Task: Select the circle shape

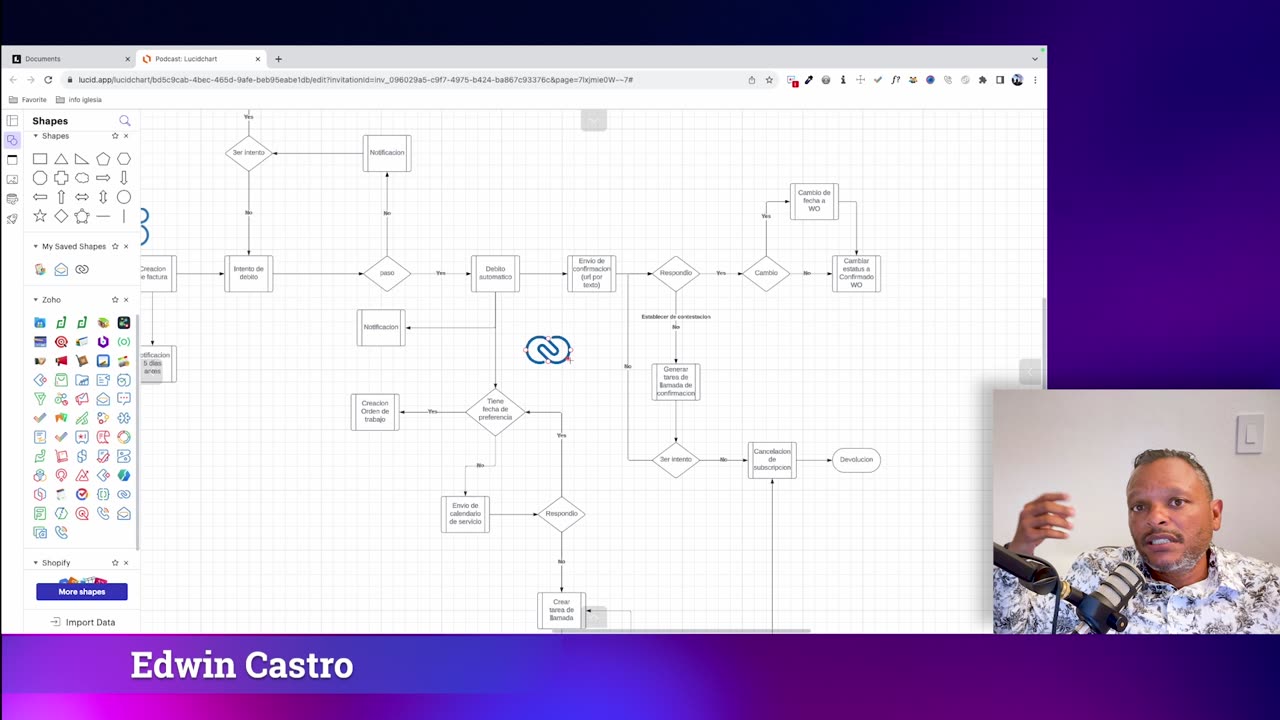Action: click(124, 197)
